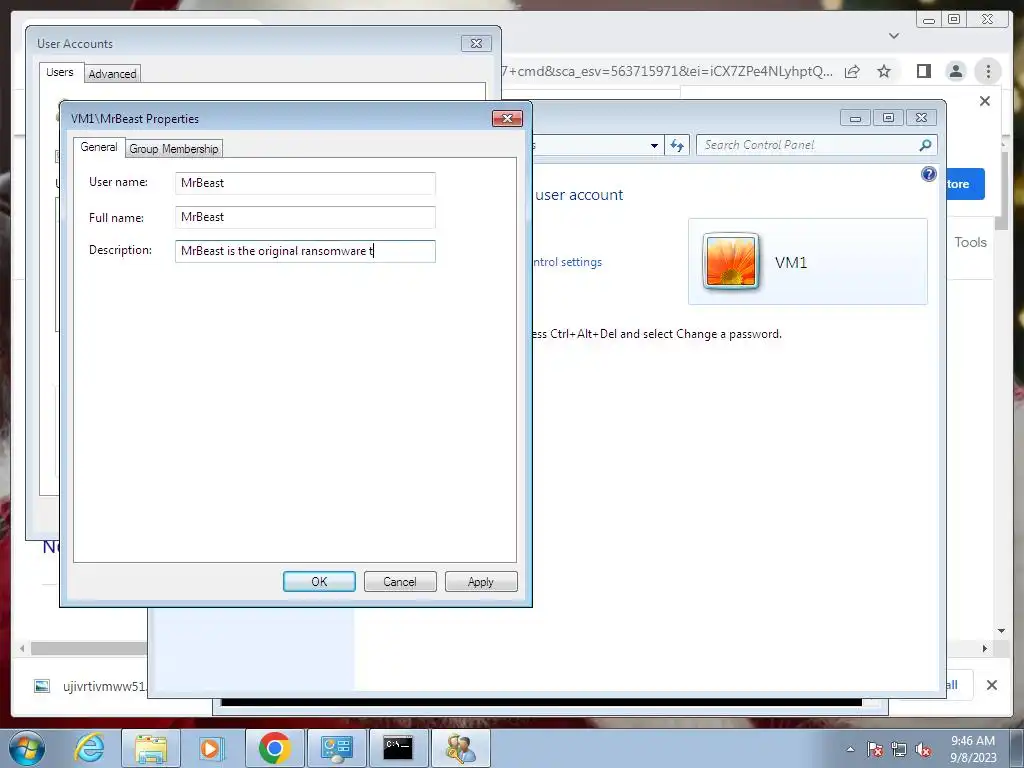Click into the Description text field

(x=305, y=251)
